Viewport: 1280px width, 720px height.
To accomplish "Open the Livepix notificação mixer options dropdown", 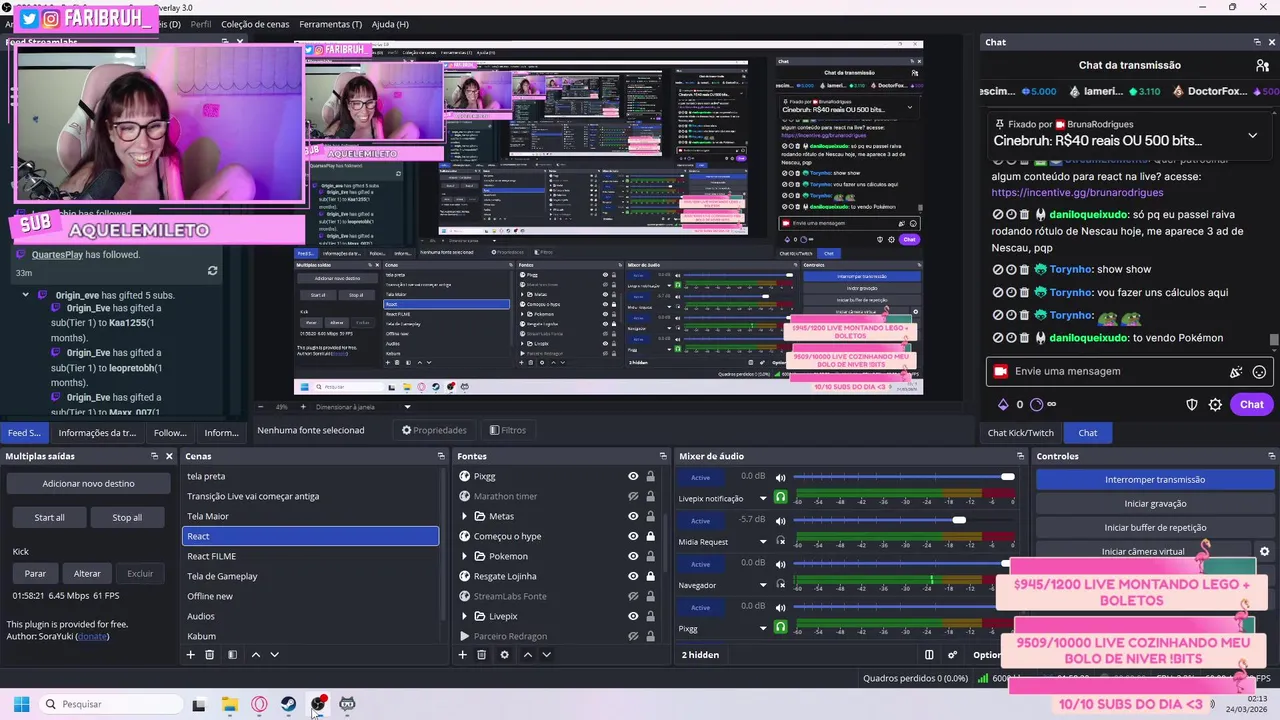I will [763, 498].
